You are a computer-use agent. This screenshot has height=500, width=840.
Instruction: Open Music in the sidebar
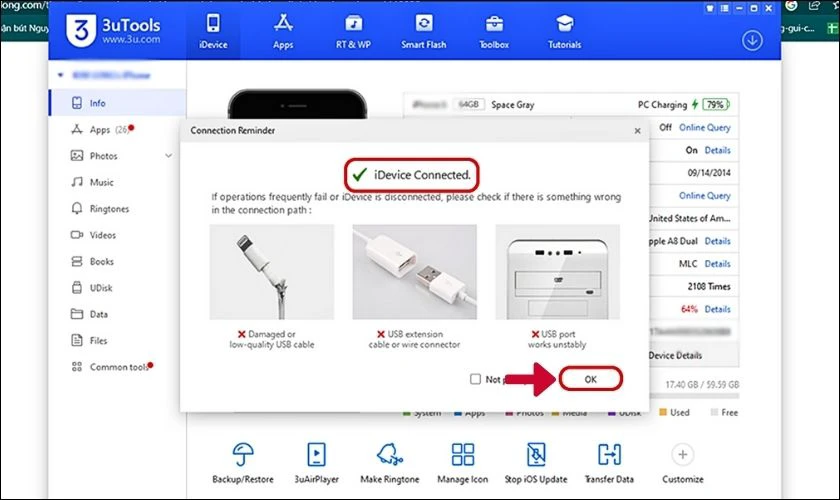pos(118,182)
